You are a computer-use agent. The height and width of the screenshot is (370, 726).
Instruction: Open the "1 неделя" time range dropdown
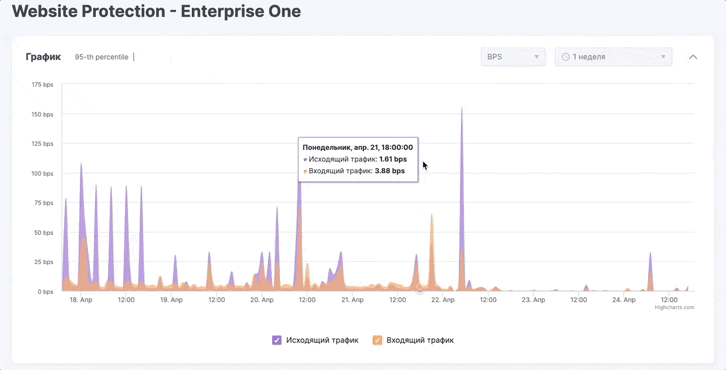613,57
